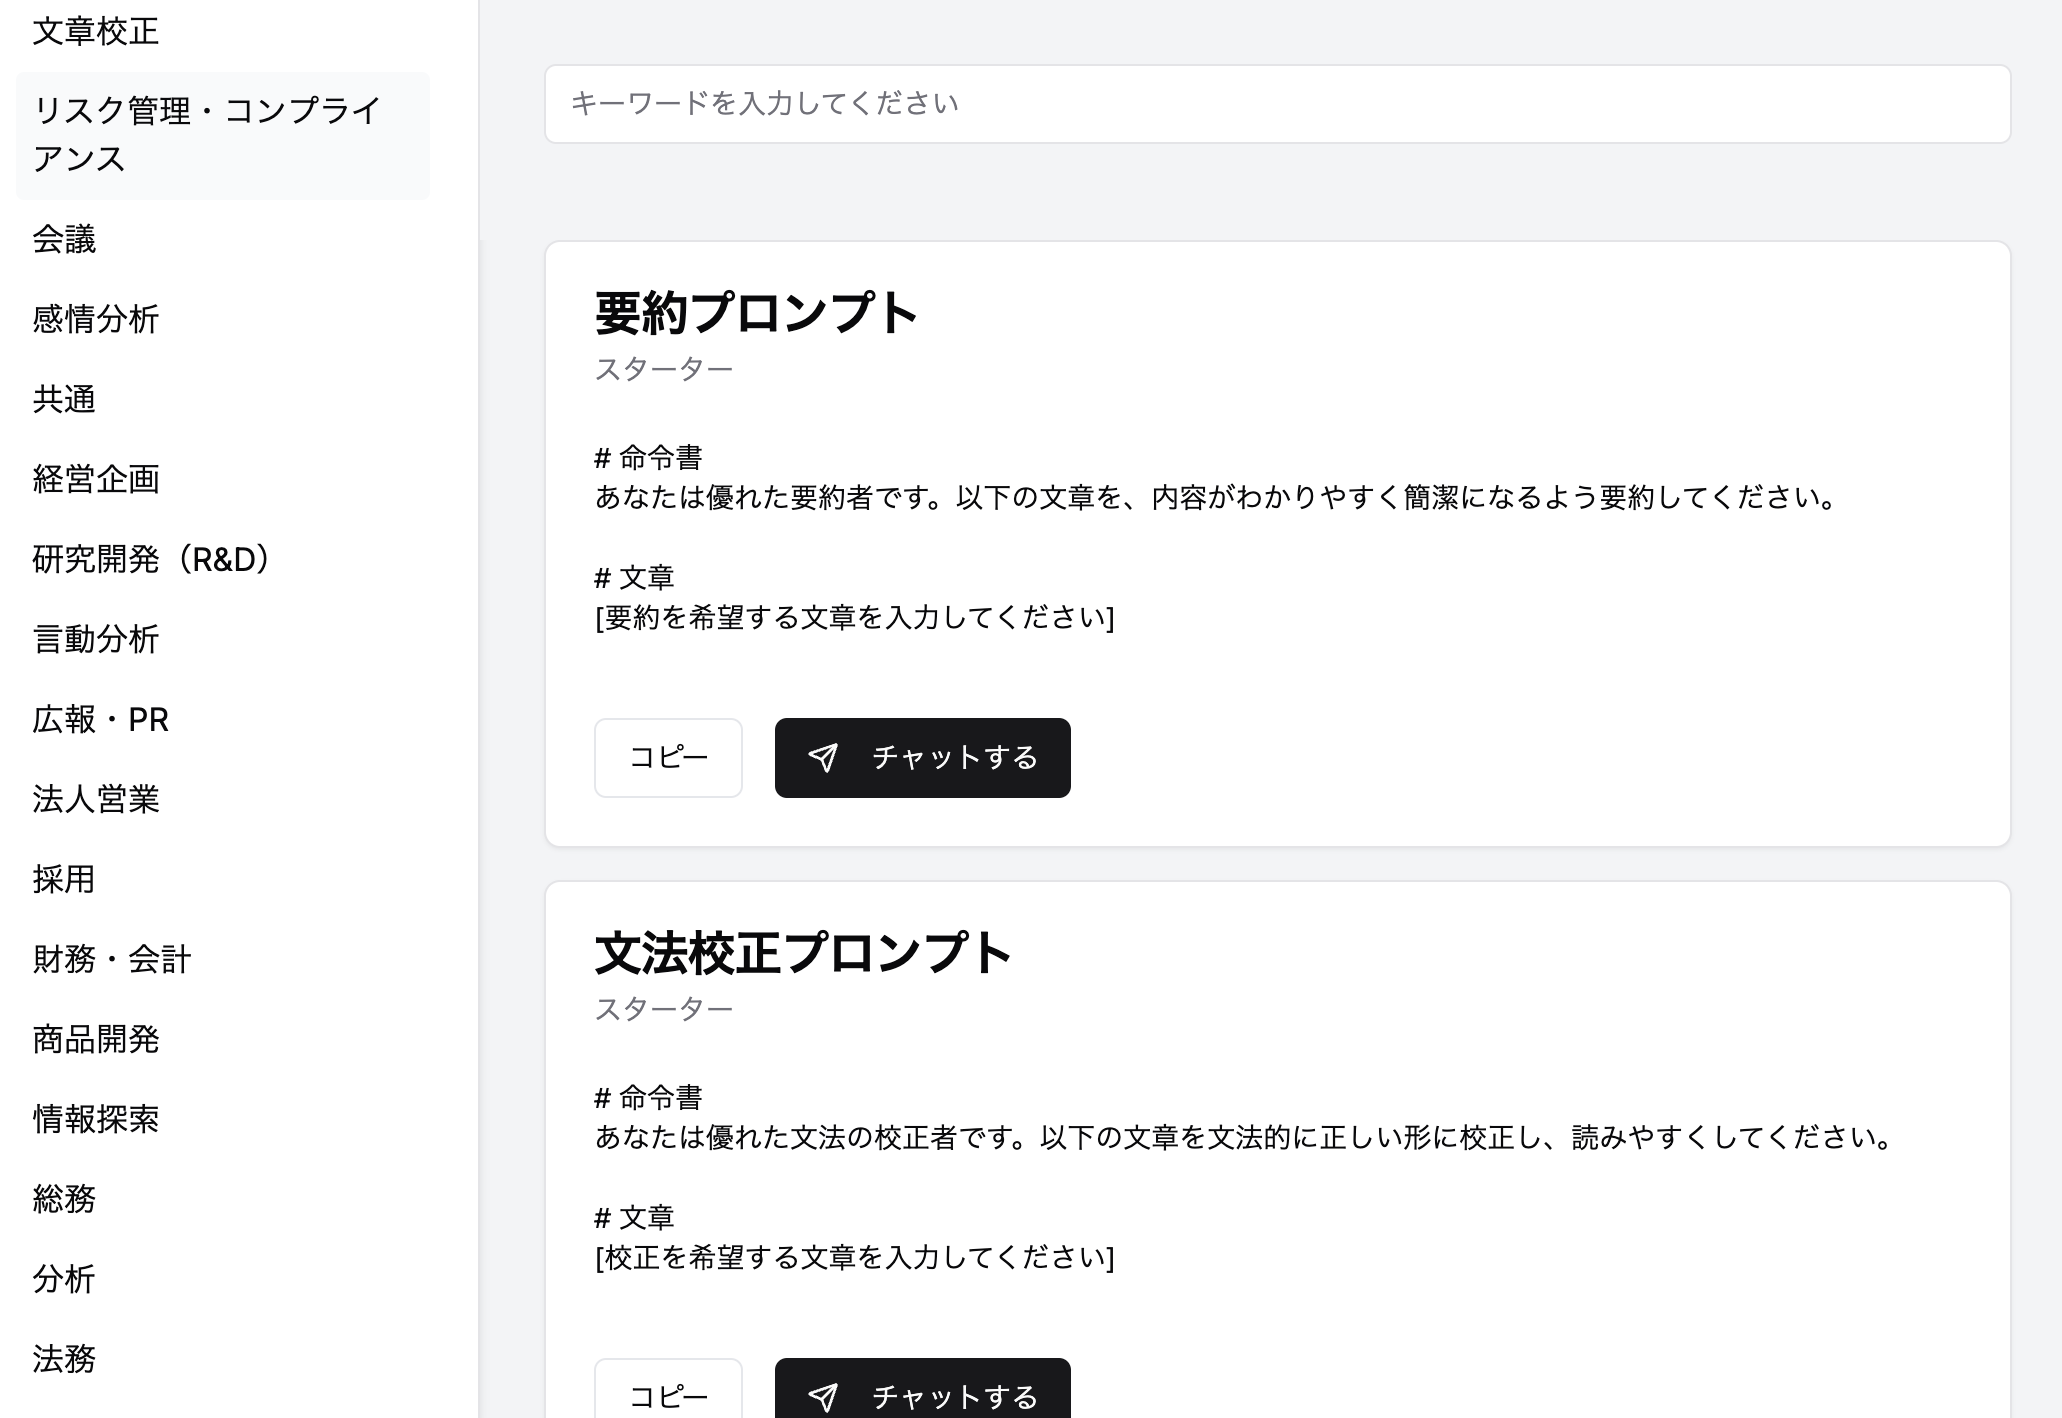
Task: Click the [校正を希望する文章を入力してください] placeholder text
Action: [x=855, y=1257]
